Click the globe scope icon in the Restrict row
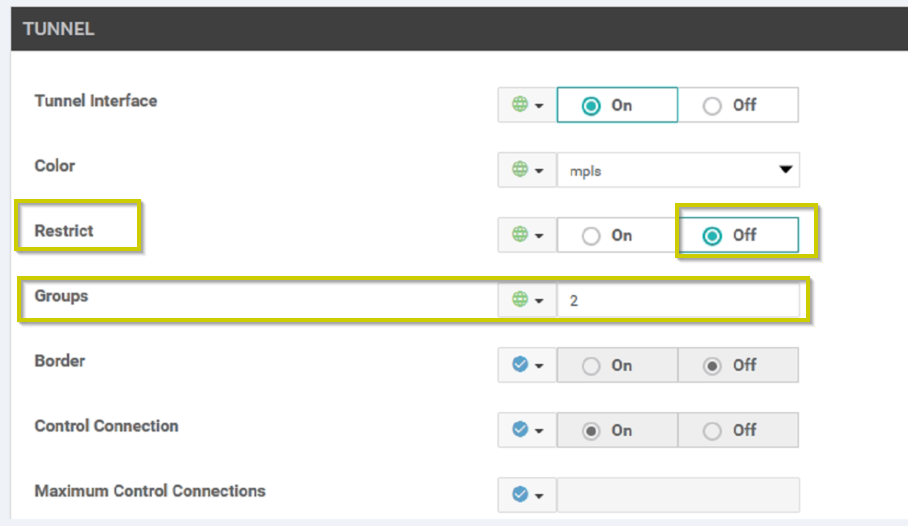The height and width of the screenshot is (526, 908). click(520, 234)
